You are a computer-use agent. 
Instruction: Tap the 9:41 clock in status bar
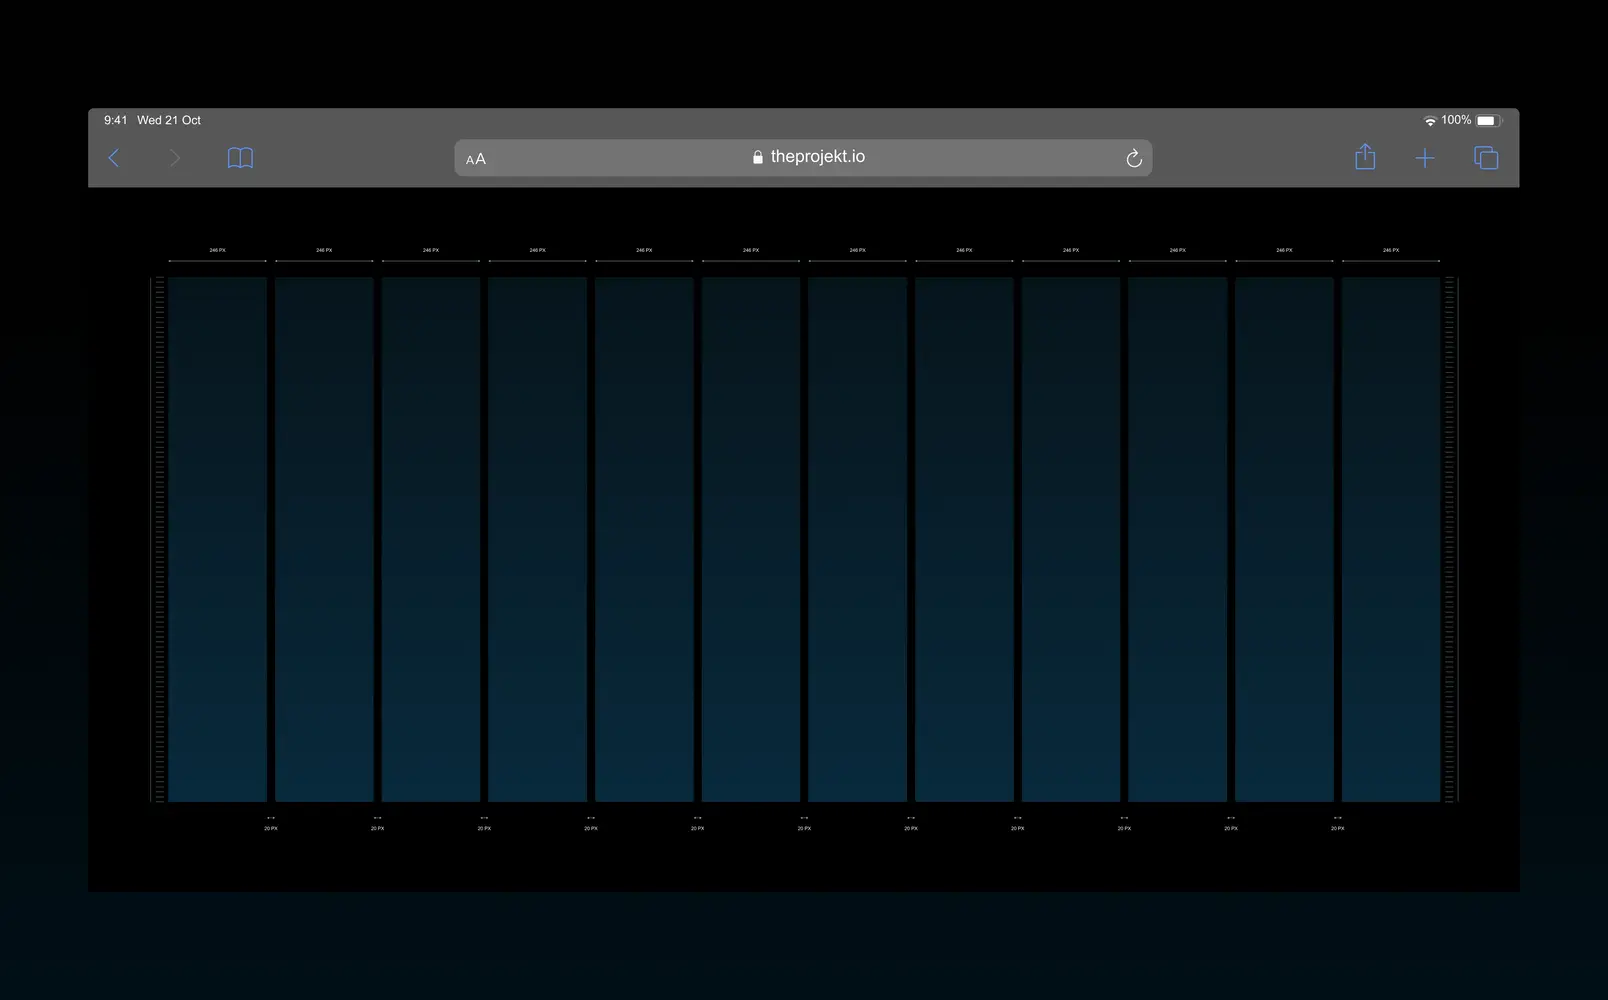(115, 120)
